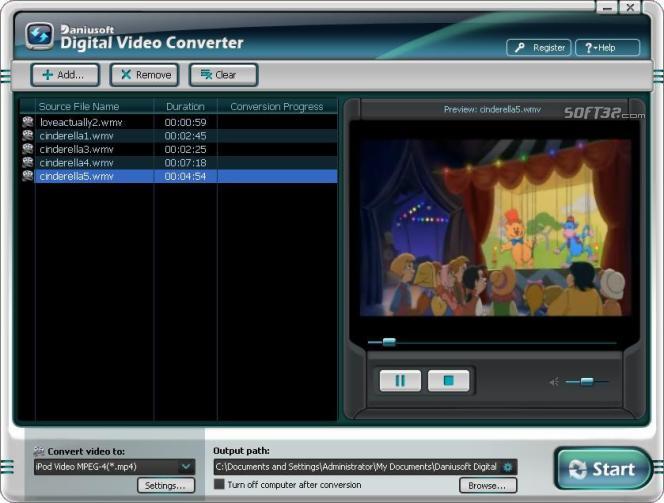Viewport: 664px width, 503px height.
Task: Pause the video preview
Action: click(400, 381)
